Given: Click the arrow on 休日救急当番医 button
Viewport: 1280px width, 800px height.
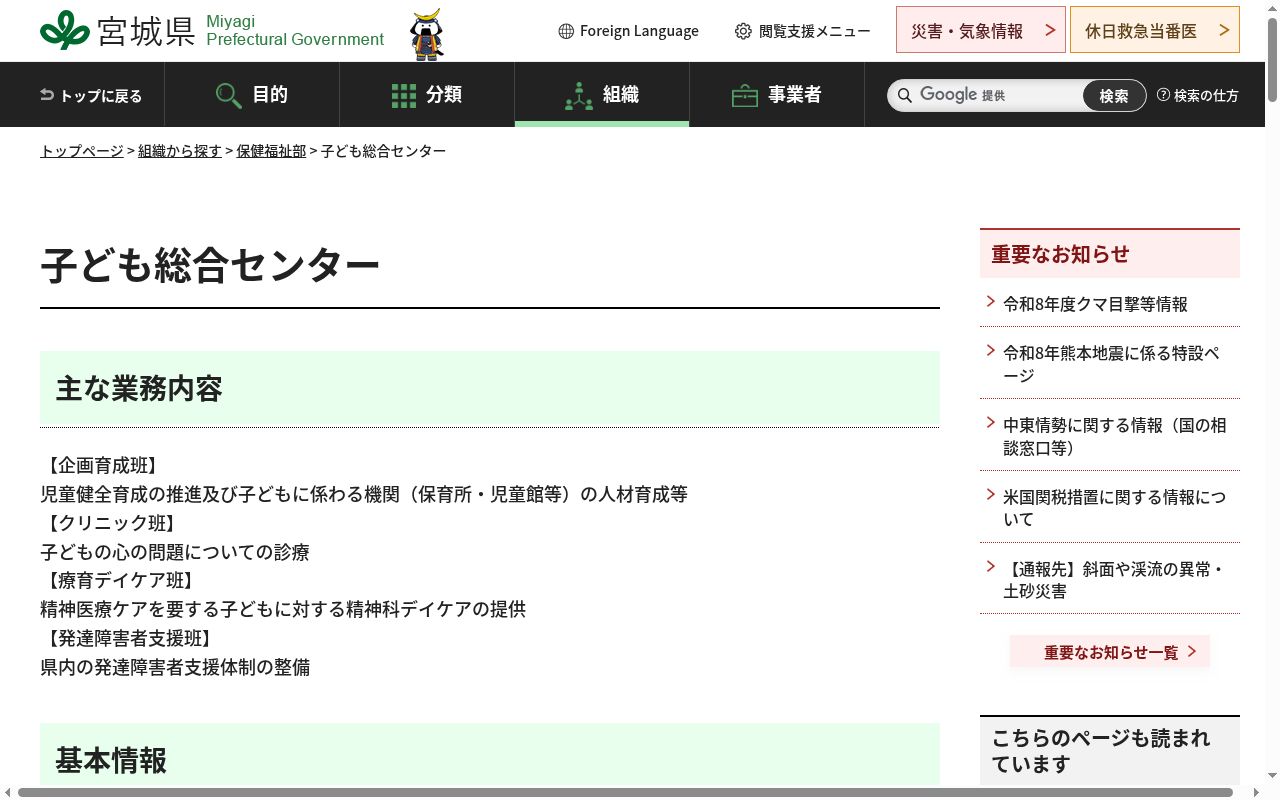Looking at the screenshot, I should [x=1224, y=30].
